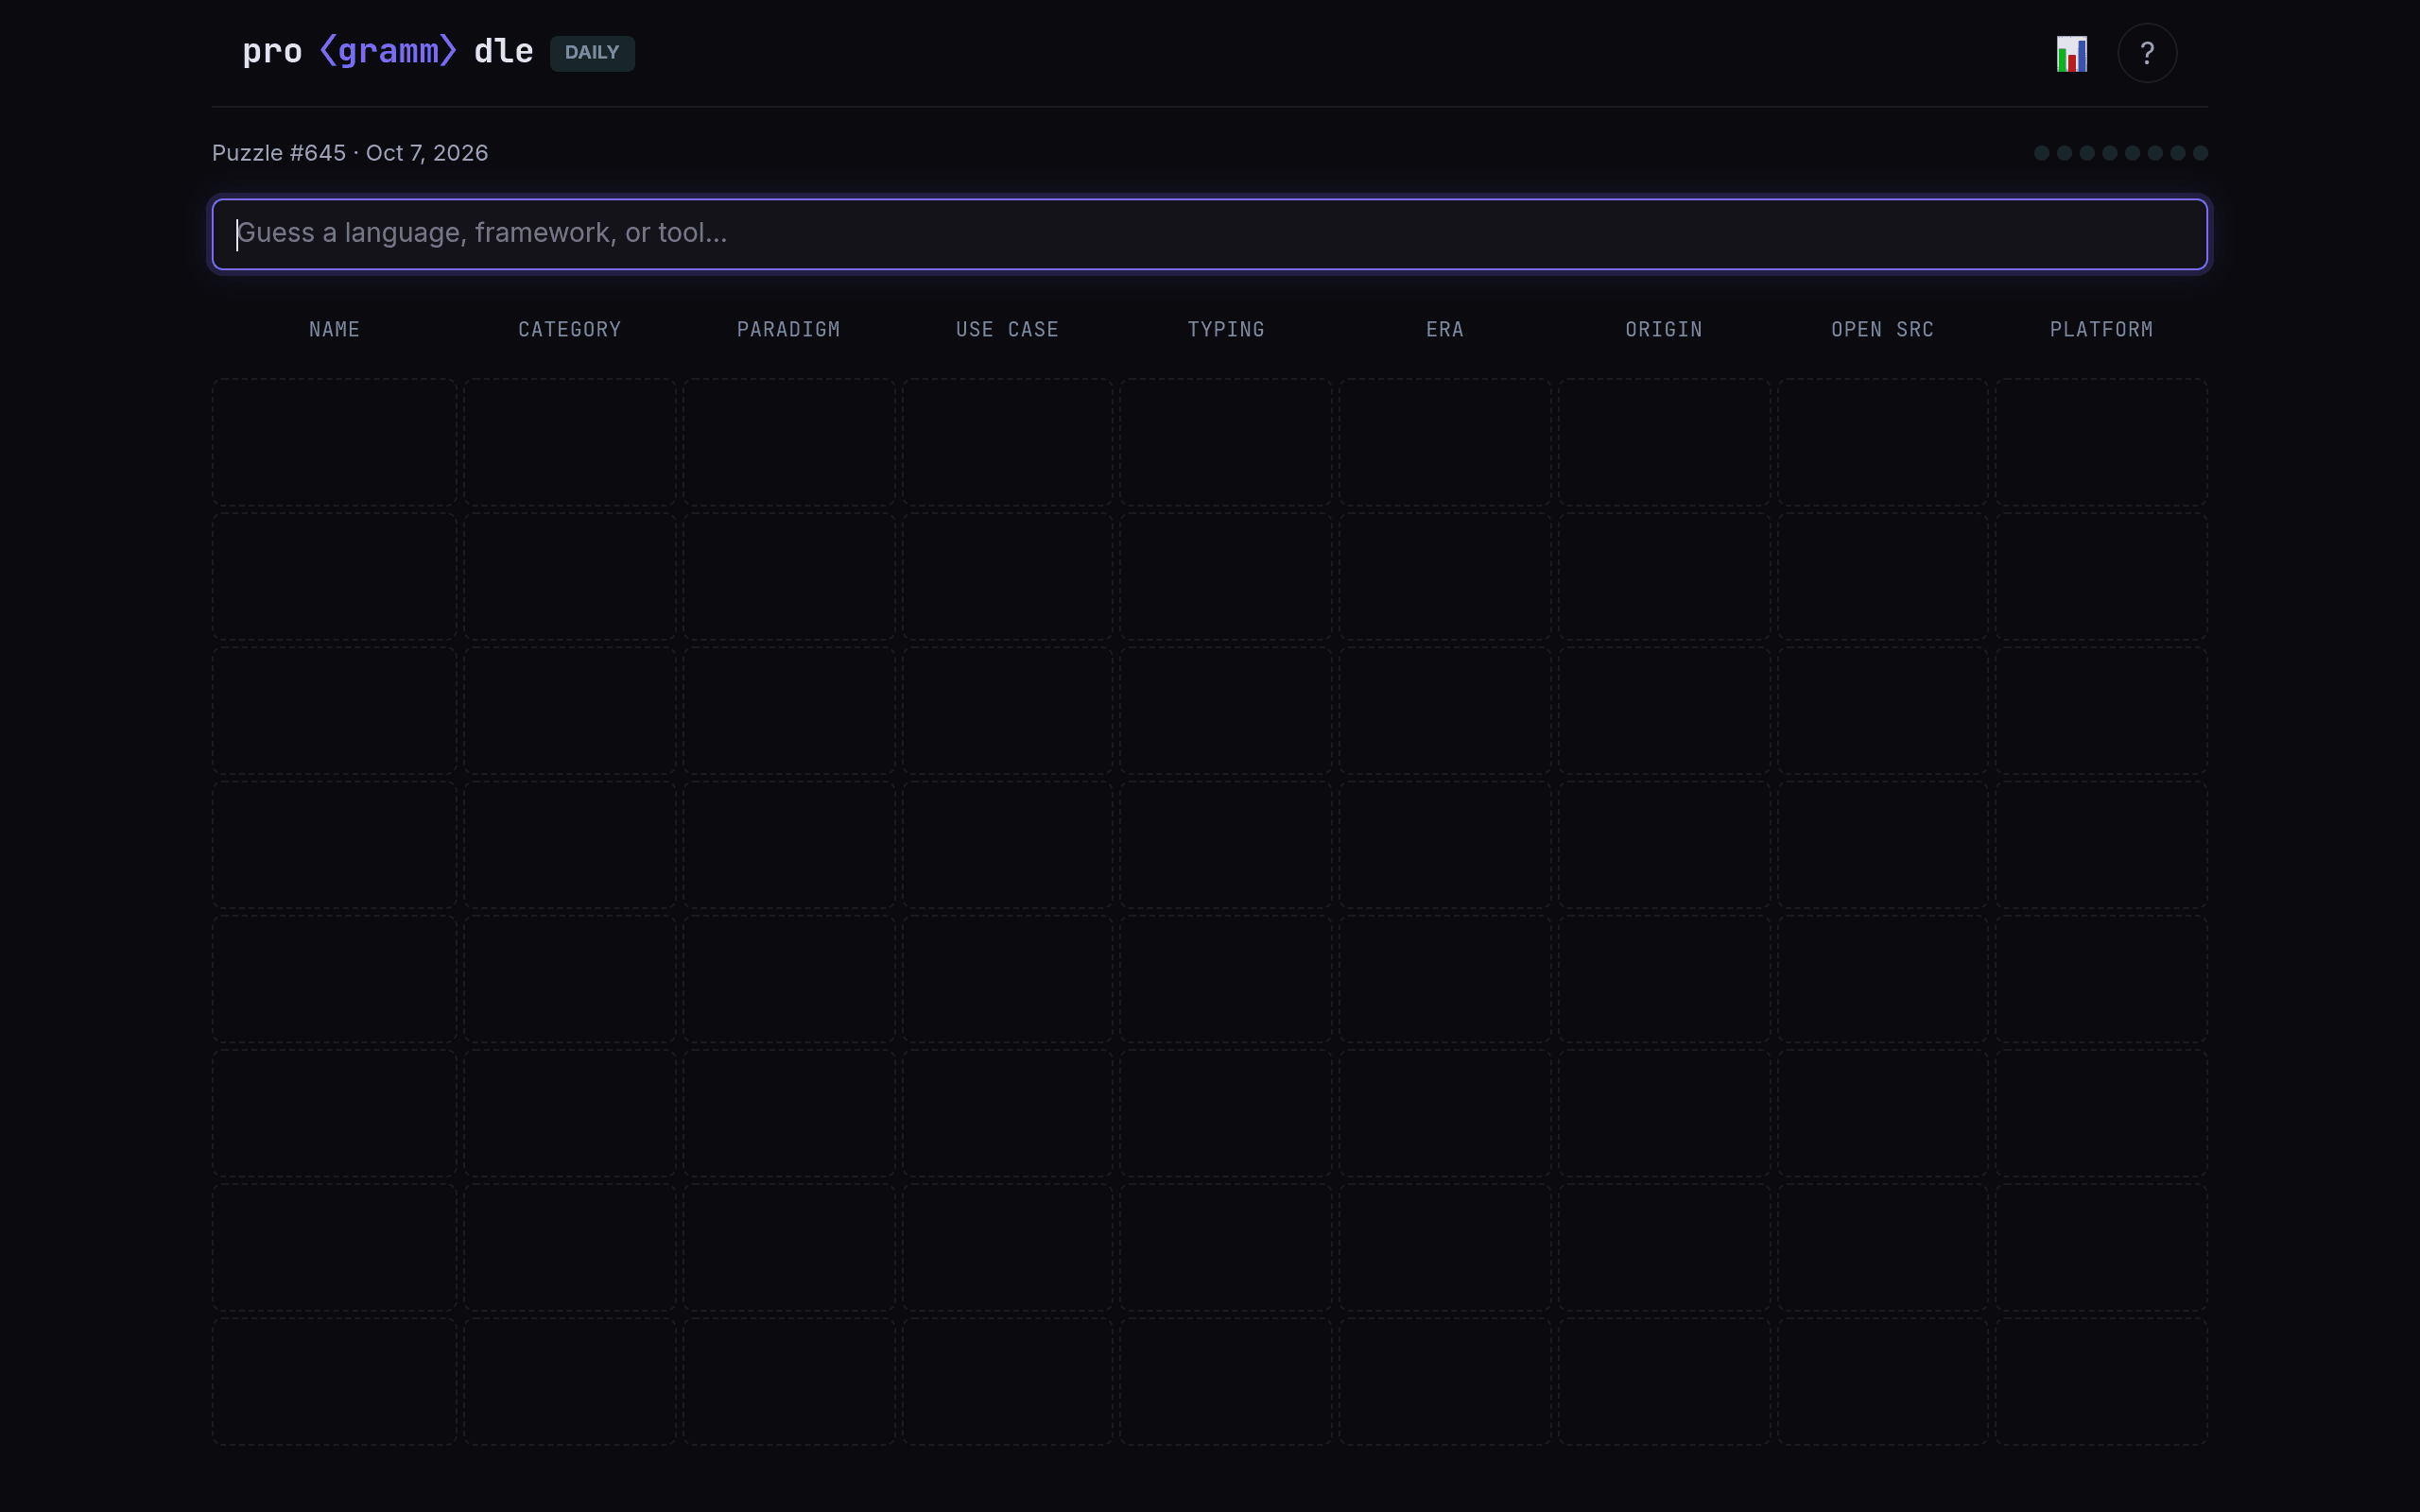The width and height of the screenshot is (2420, 1512).
Task: Click the PARADIGM column header
Action: point(788,329)
